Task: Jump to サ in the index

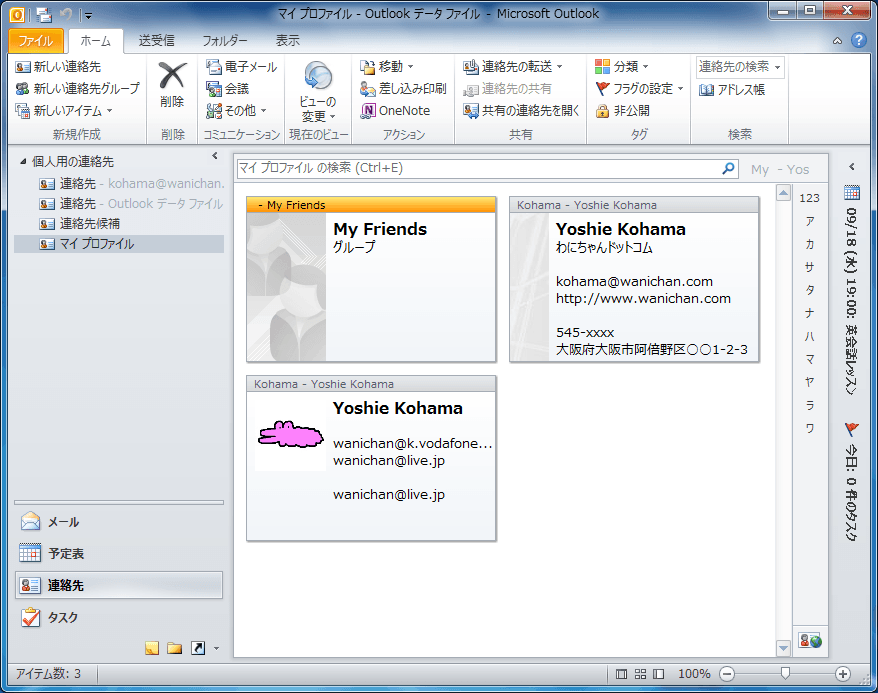Action: (810, 267)
